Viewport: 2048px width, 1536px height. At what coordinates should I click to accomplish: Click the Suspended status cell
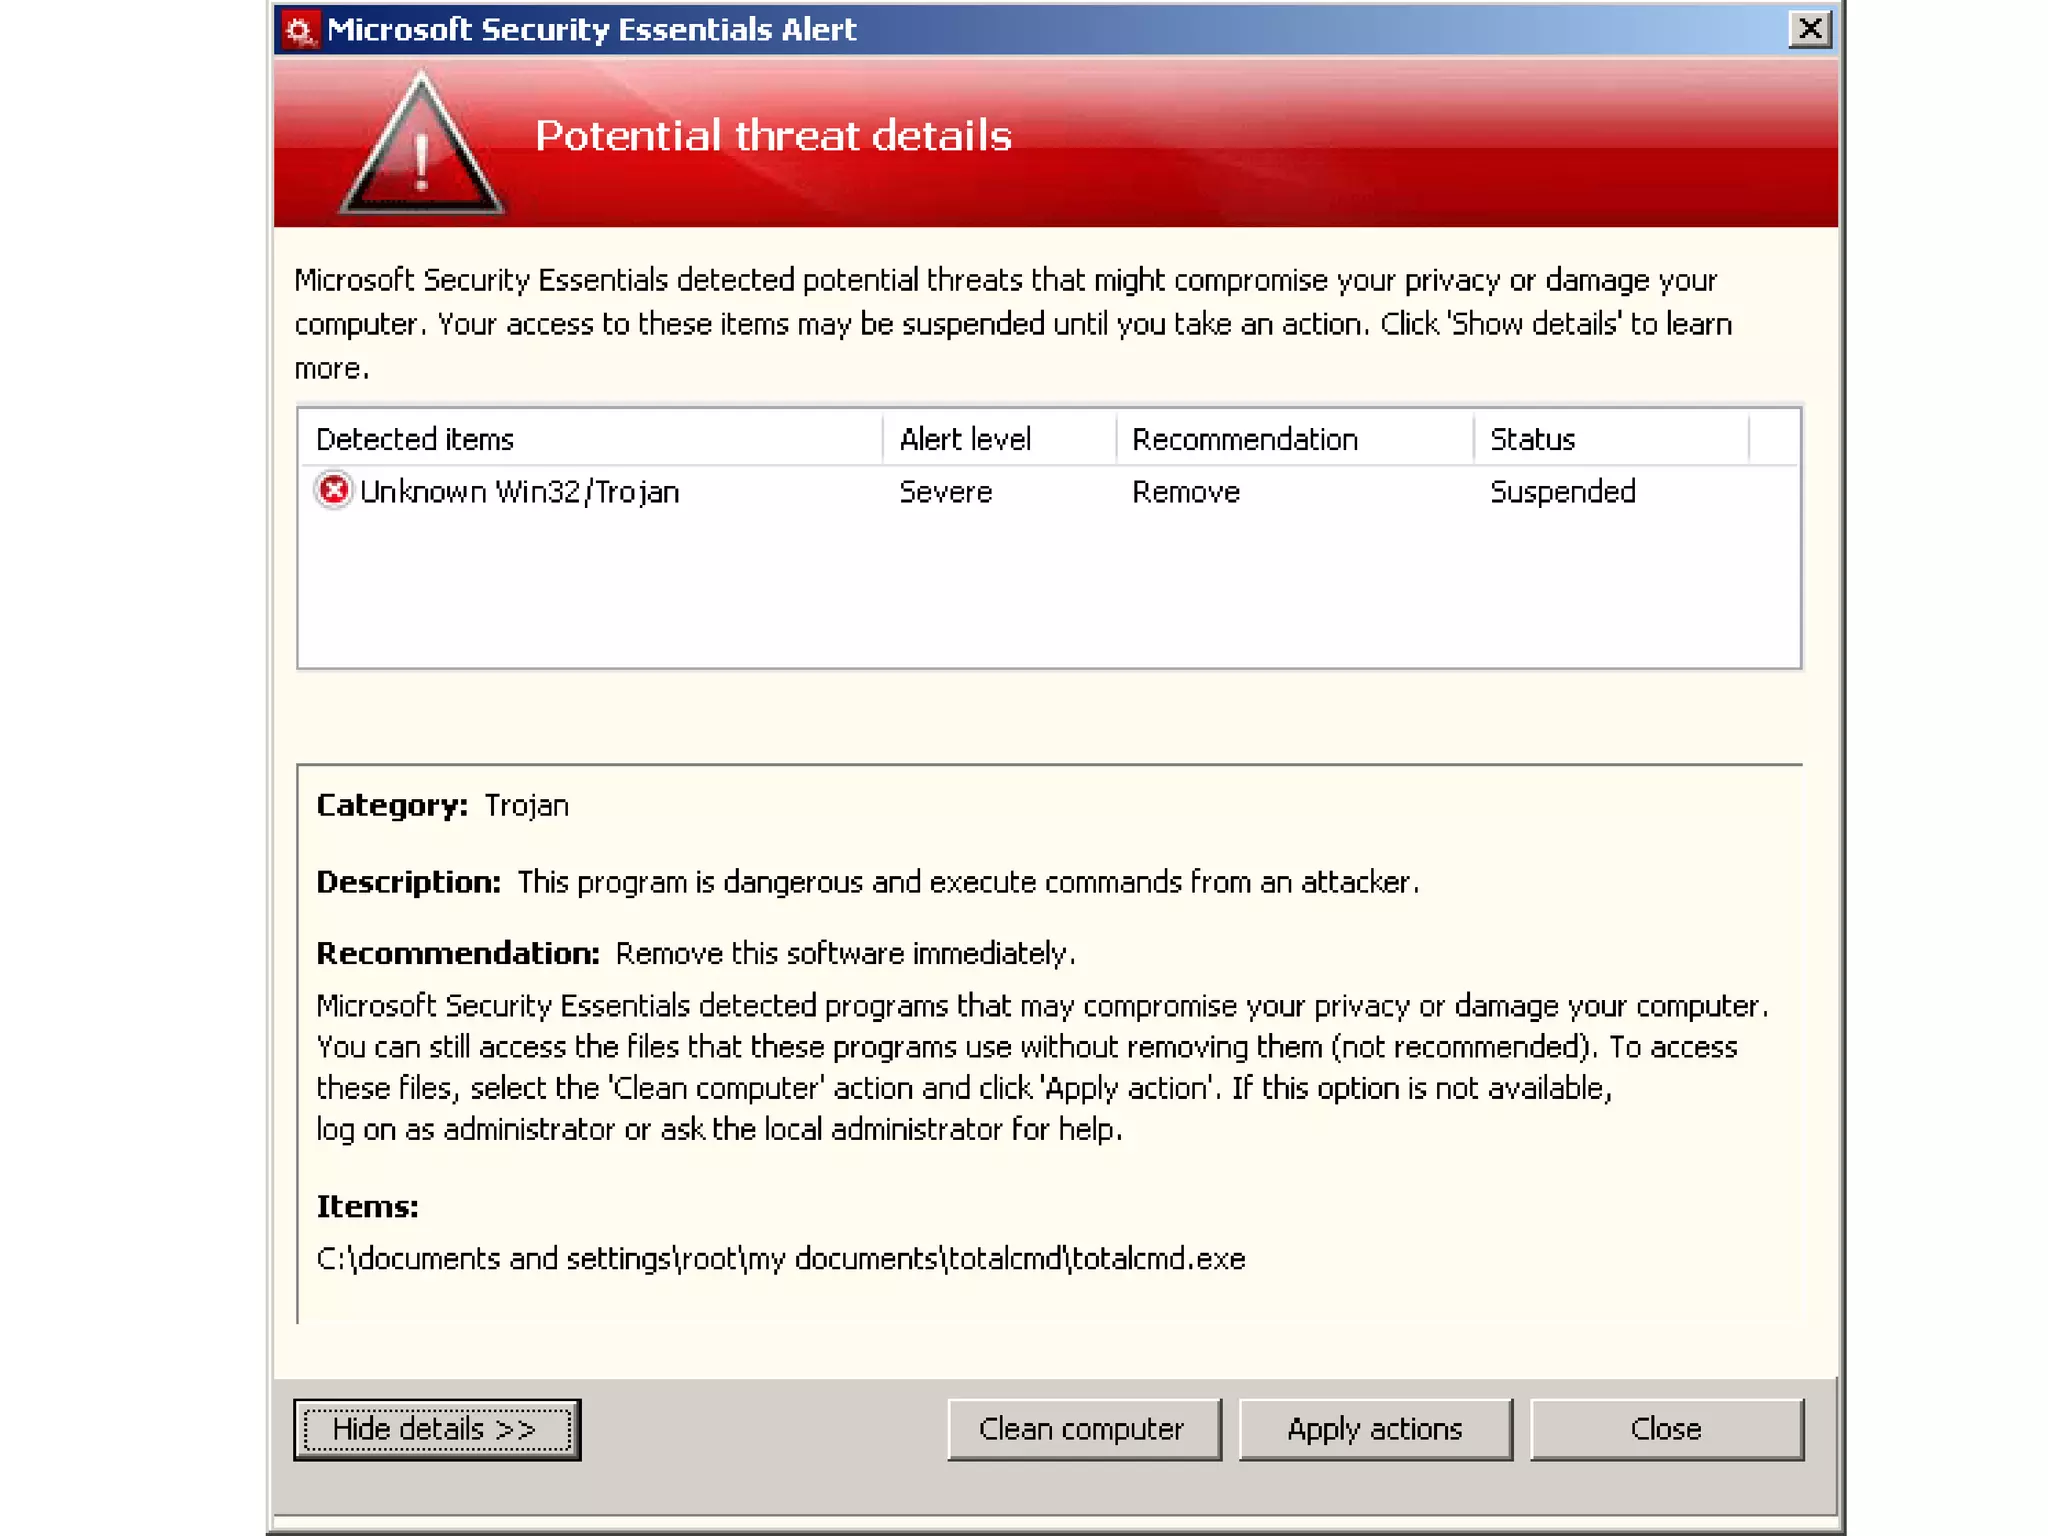(x=1562, y=492)
